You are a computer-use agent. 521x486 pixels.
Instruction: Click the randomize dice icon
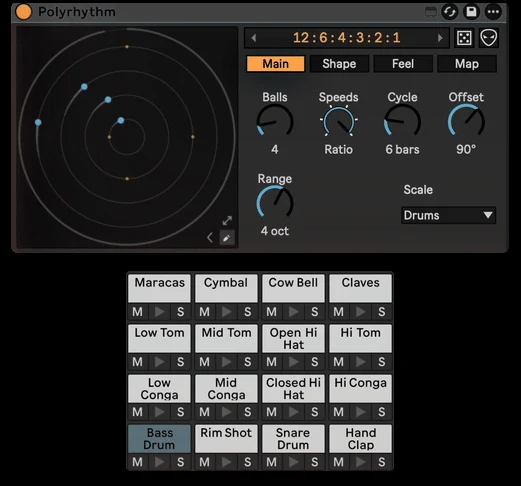tap(464, 38)
